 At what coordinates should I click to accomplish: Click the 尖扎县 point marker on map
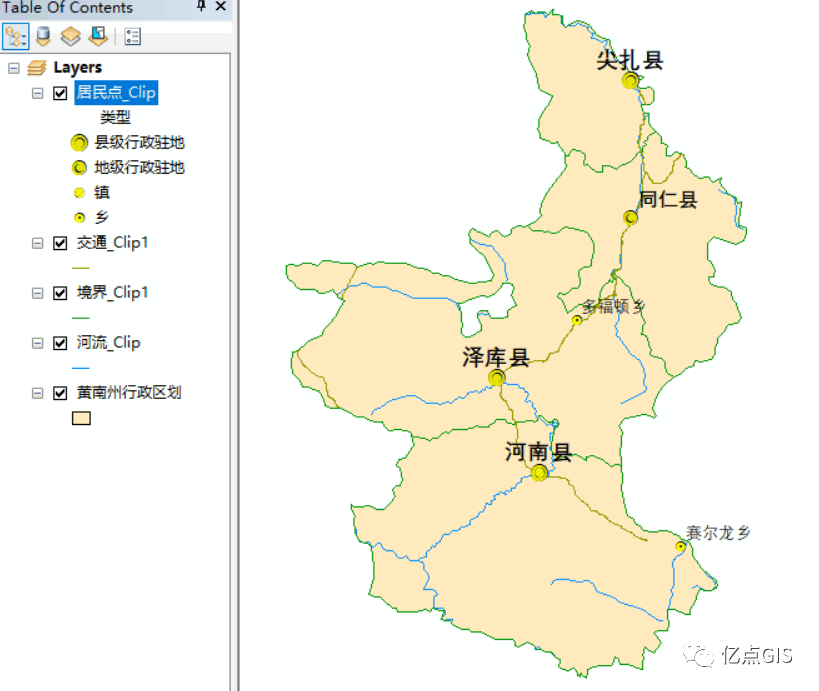click(x=630, y=80)
